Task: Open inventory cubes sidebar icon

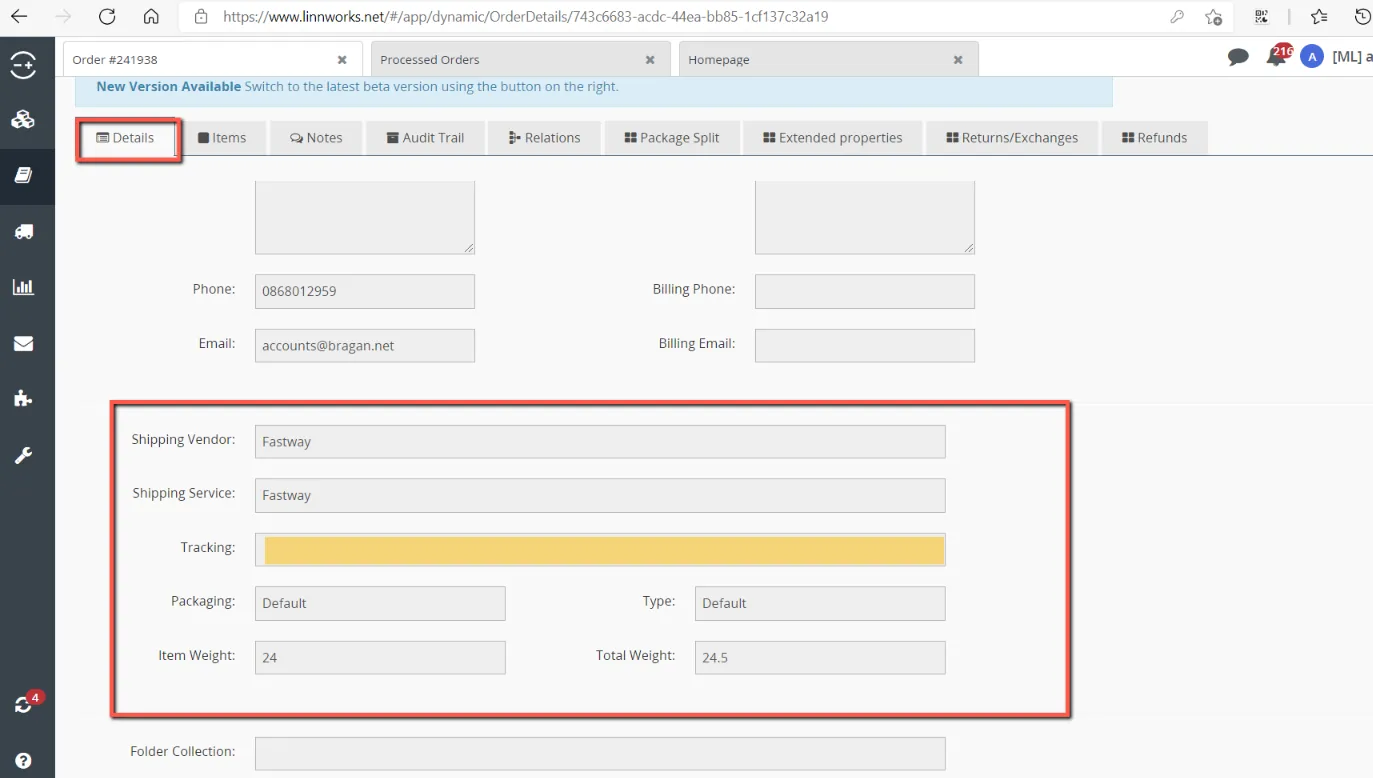Action: 23,120
